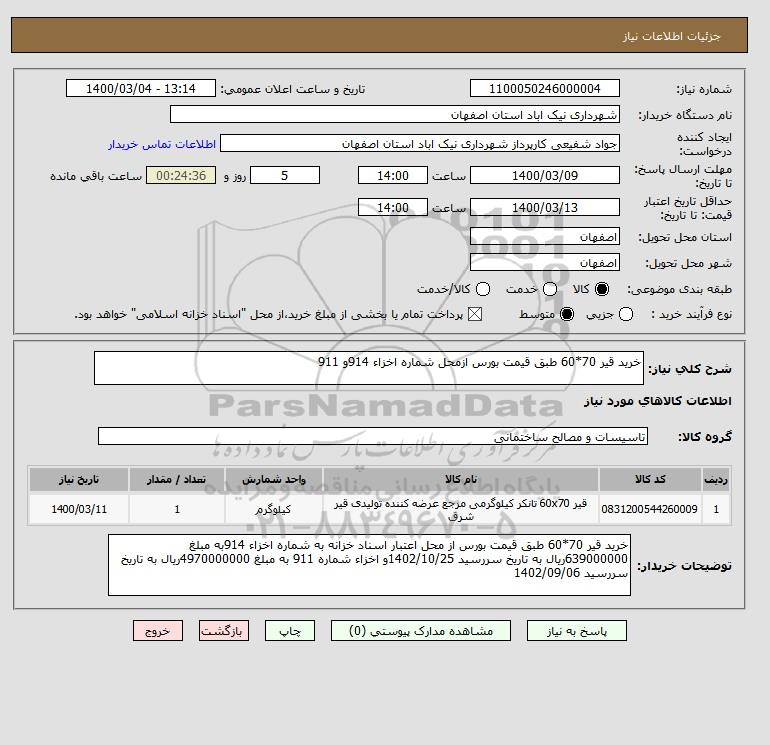Click the چاپ print button
The image size is (770, 745).
coord(290,631)
